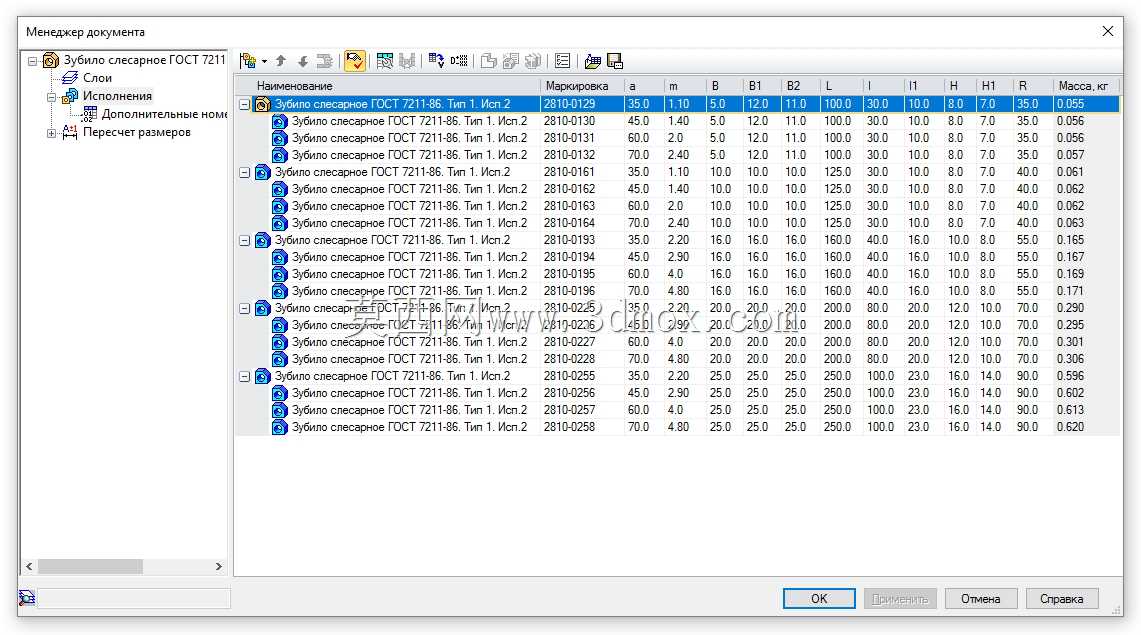Select Пересчет размеров in the tree
This screenshot has width=1141, height=635.
pos(136,132)
